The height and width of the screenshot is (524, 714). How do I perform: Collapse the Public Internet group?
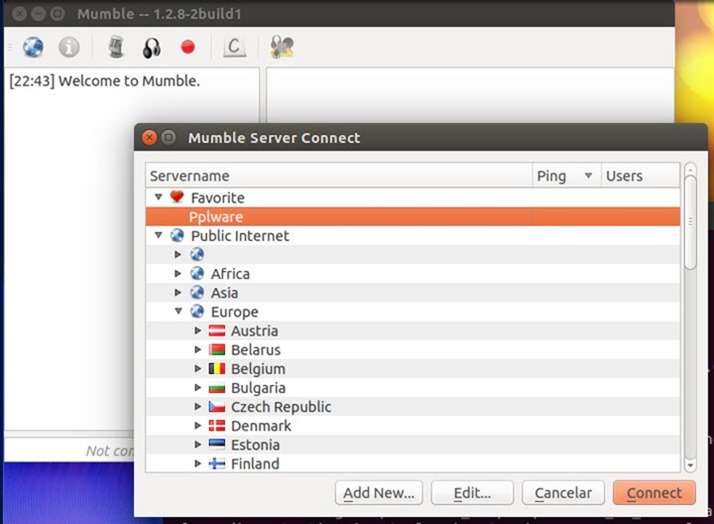click(158, 235)
